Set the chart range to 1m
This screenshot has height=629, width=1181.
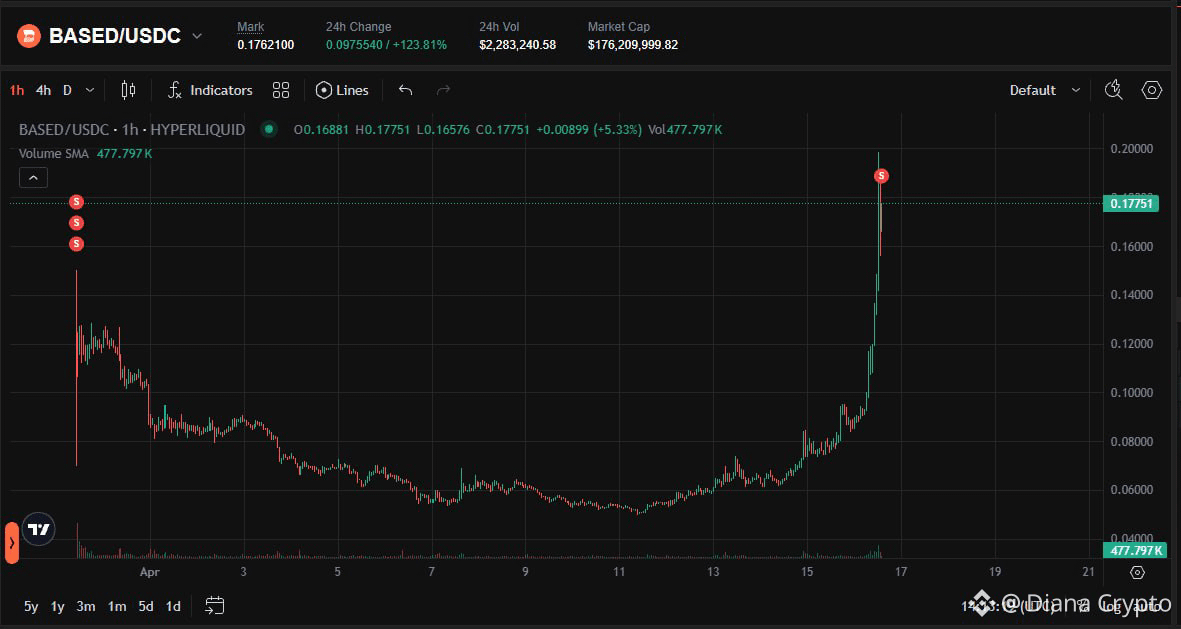pos(117,606)
